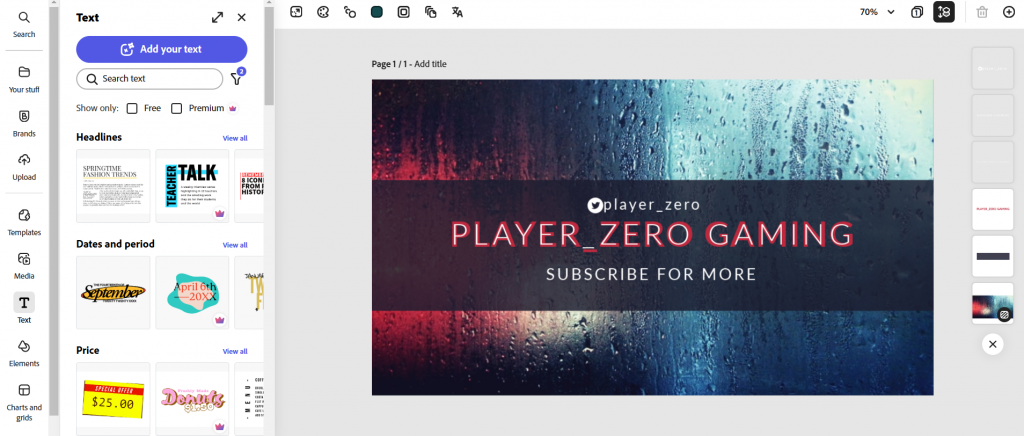Open the Media panel
Screen dimensions: 1024x436
click(x=24, y=266)
